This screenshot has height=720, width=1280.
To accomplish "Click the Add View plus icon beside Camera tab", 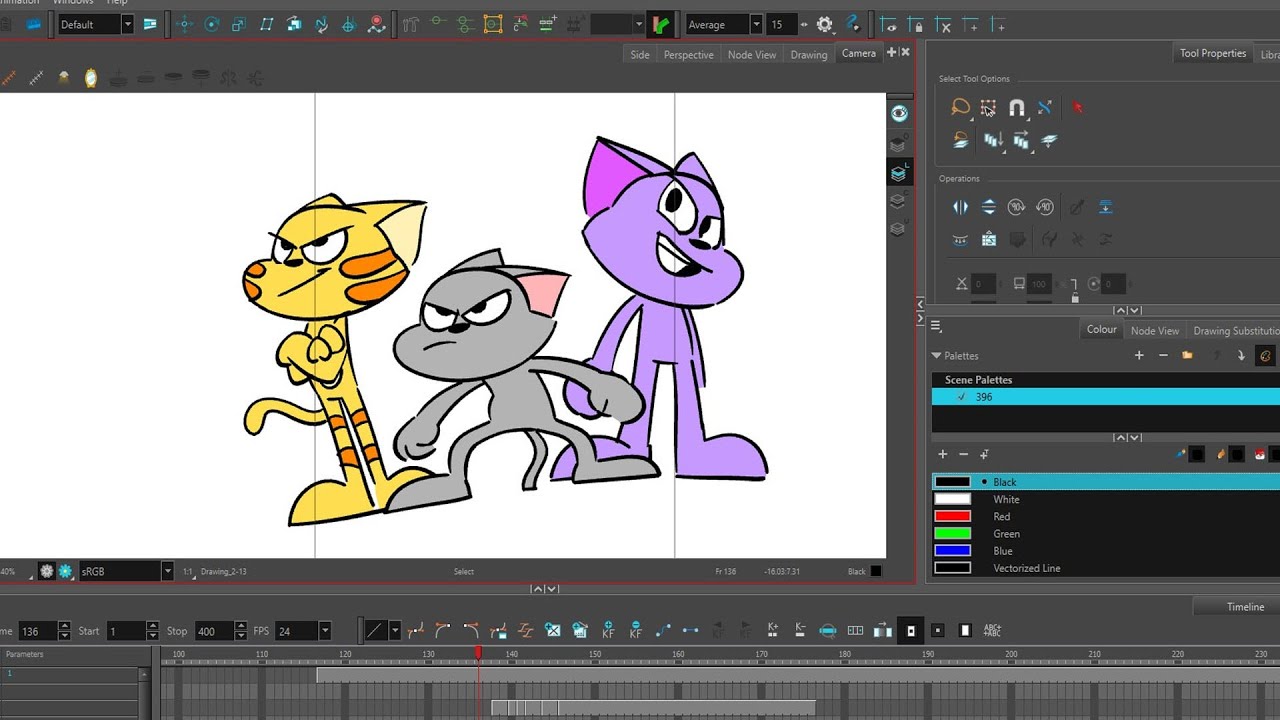I will coord(892,53).
